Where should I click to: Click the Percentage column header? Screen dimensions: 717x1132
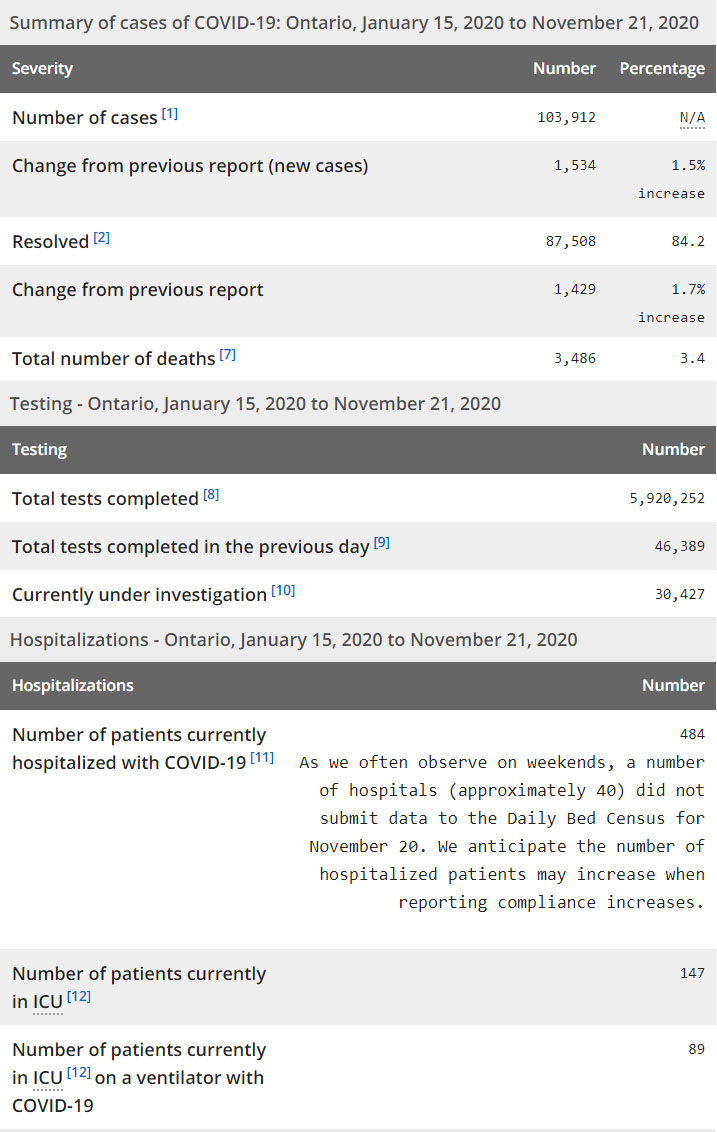tap(662, 69)
